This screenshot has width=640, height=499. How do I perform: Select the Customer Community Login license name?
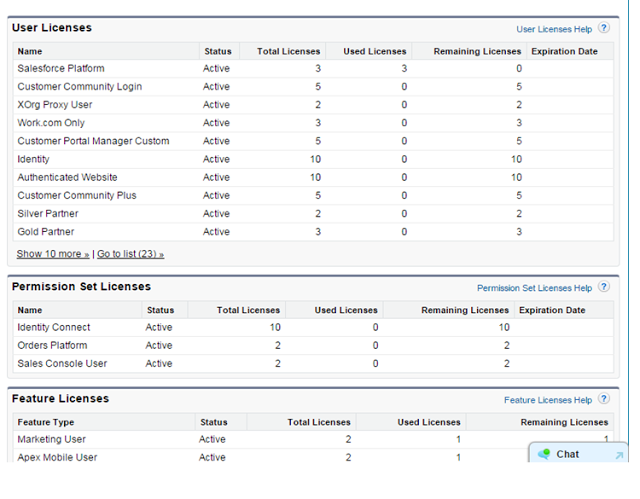80,86
